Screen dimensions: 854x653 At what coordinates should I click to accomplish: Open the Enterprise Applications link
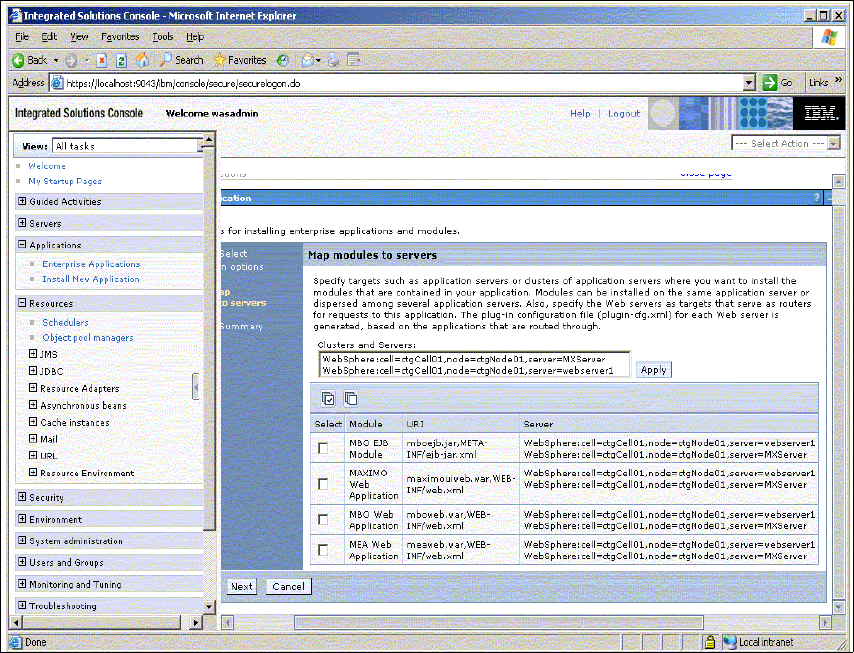pyautogui.click(x=91, y=264)
